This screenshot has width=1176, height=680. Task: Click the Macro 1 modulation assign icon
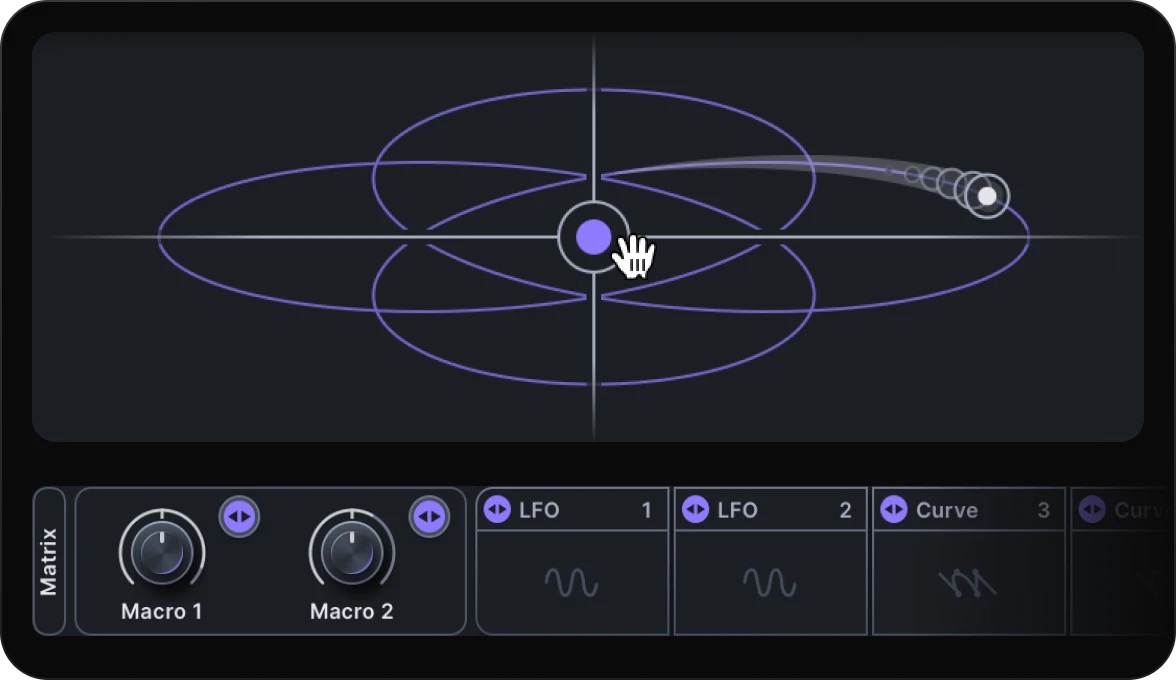(x=239, y=517)
